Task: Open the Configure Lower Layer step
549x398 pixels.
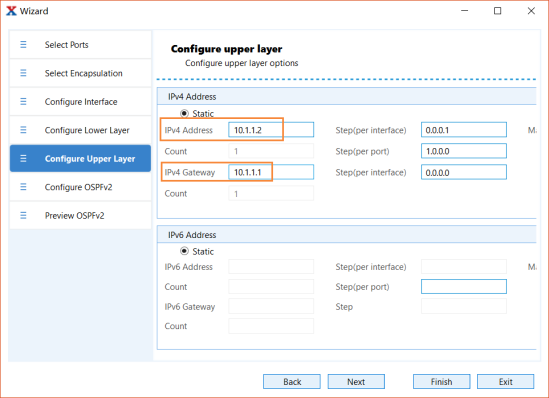Action: click(x=80, y=130)
